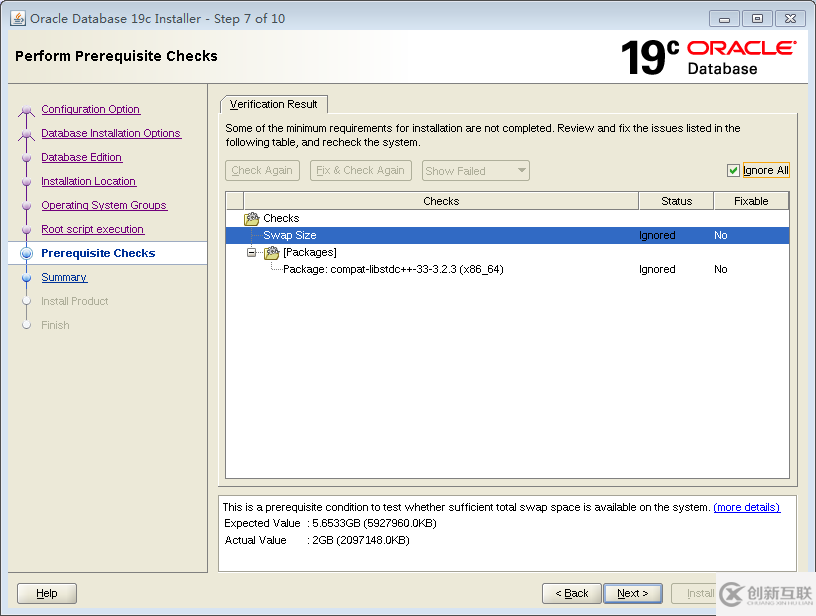
Task: Click Fix & Check Again button
Action: [x=361, y=171]
